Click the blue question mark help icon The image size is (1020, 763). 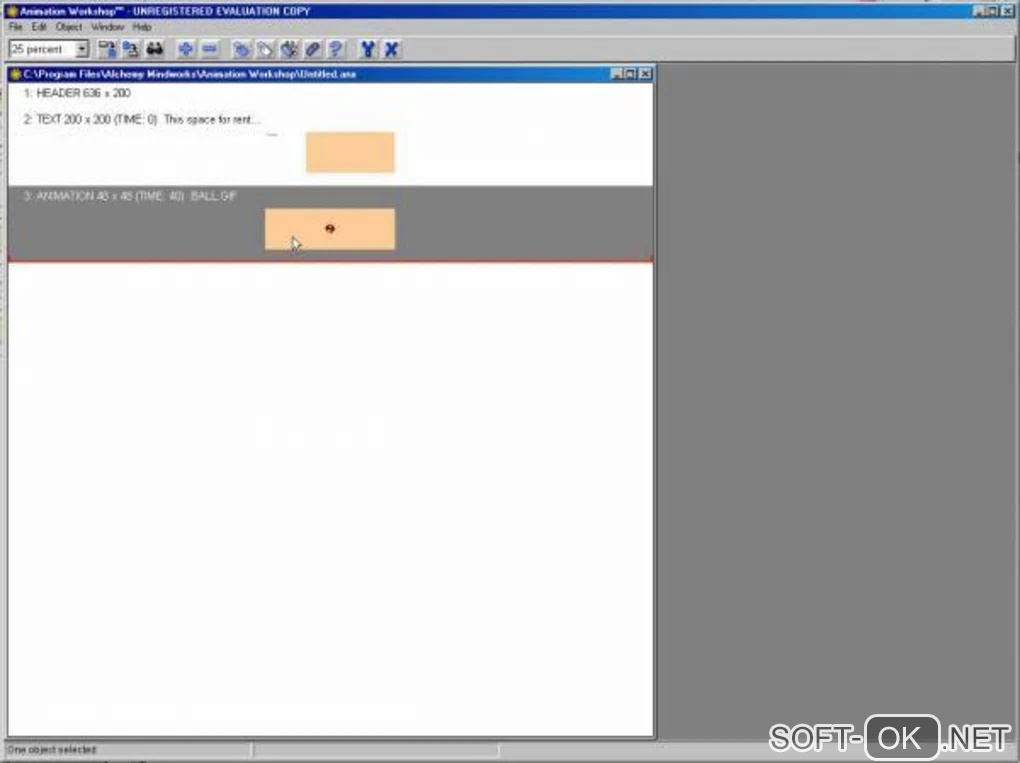point(336,49)
